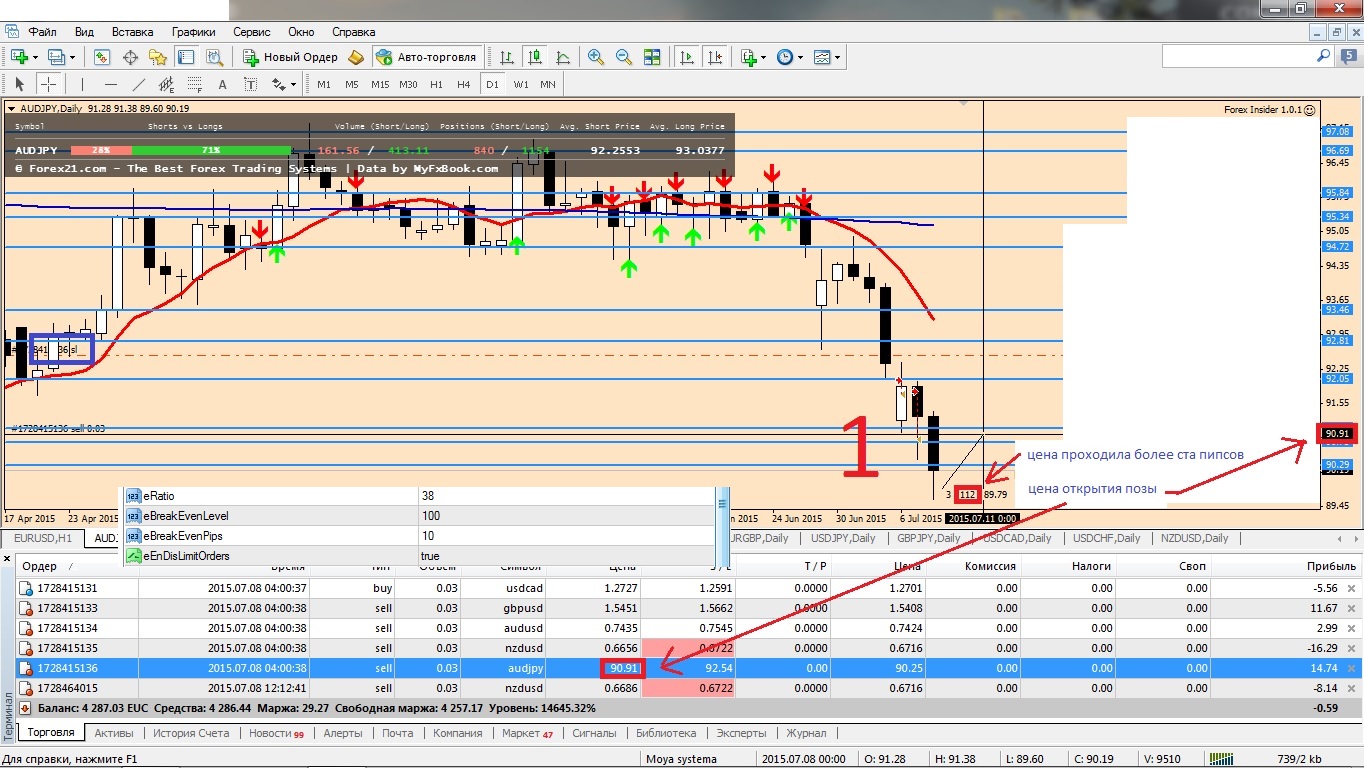Switch to the Эксперты tab
The height and width of the screenshot is (768, 1364).
point(742,733)
